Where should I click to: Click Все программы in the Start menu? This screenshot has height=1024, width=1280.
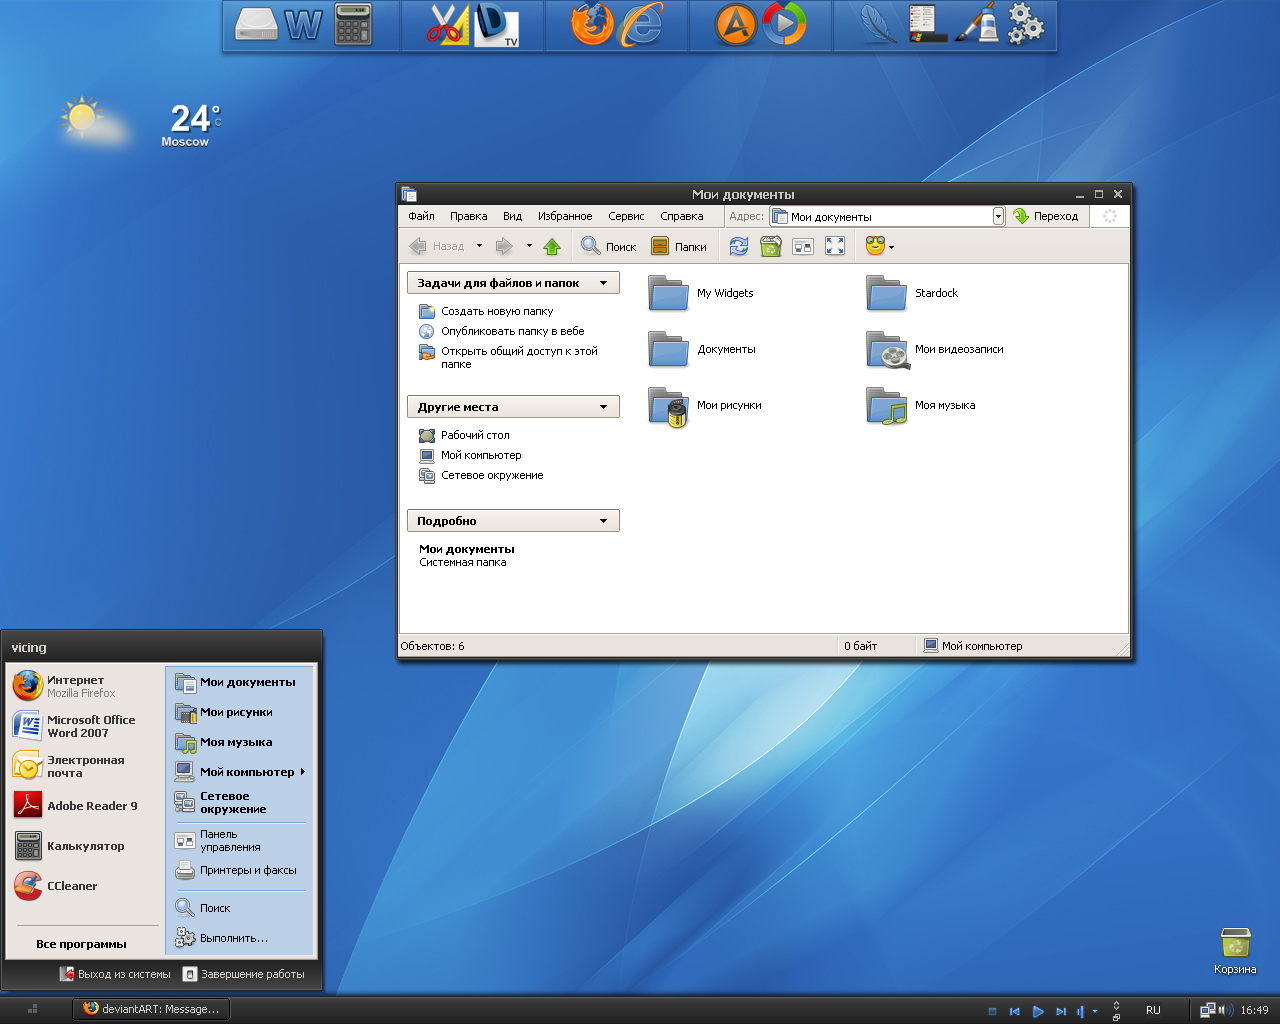pyautogui.click(x=81, y=944)
